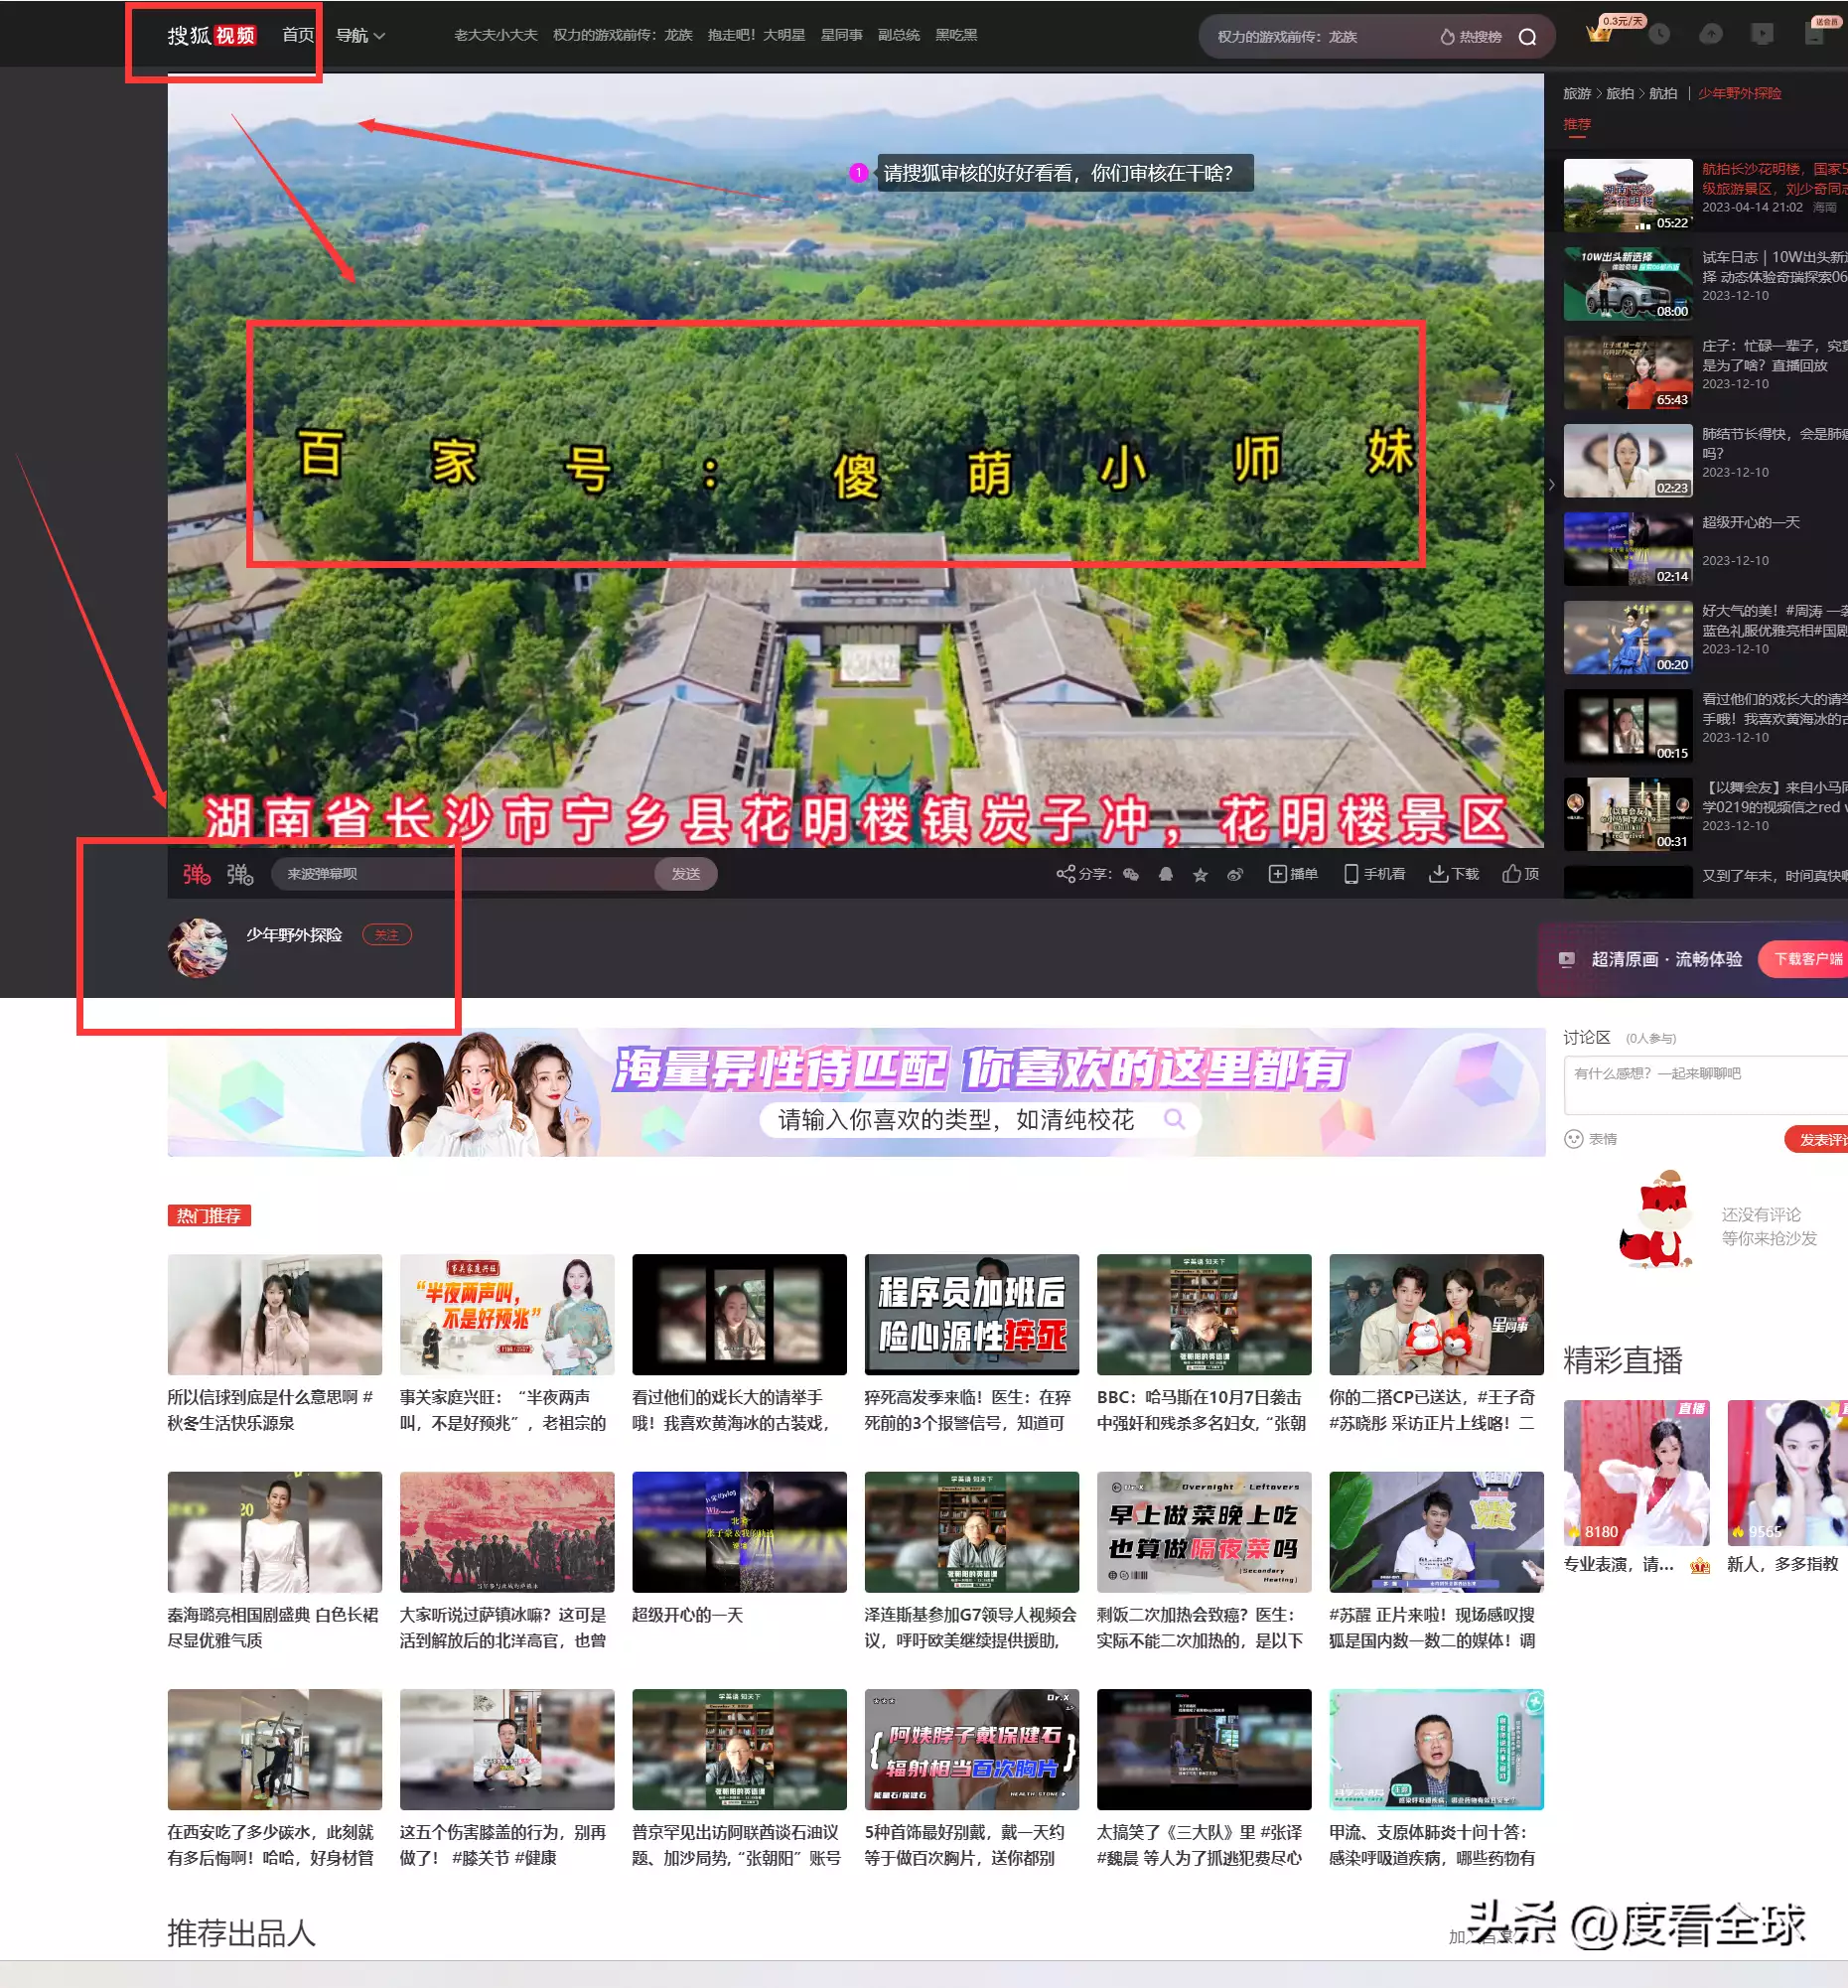The height and width of the screenshot is (1988, 1848).
Task: Share to WeChat icon
Action: [x=1131, y=874]
